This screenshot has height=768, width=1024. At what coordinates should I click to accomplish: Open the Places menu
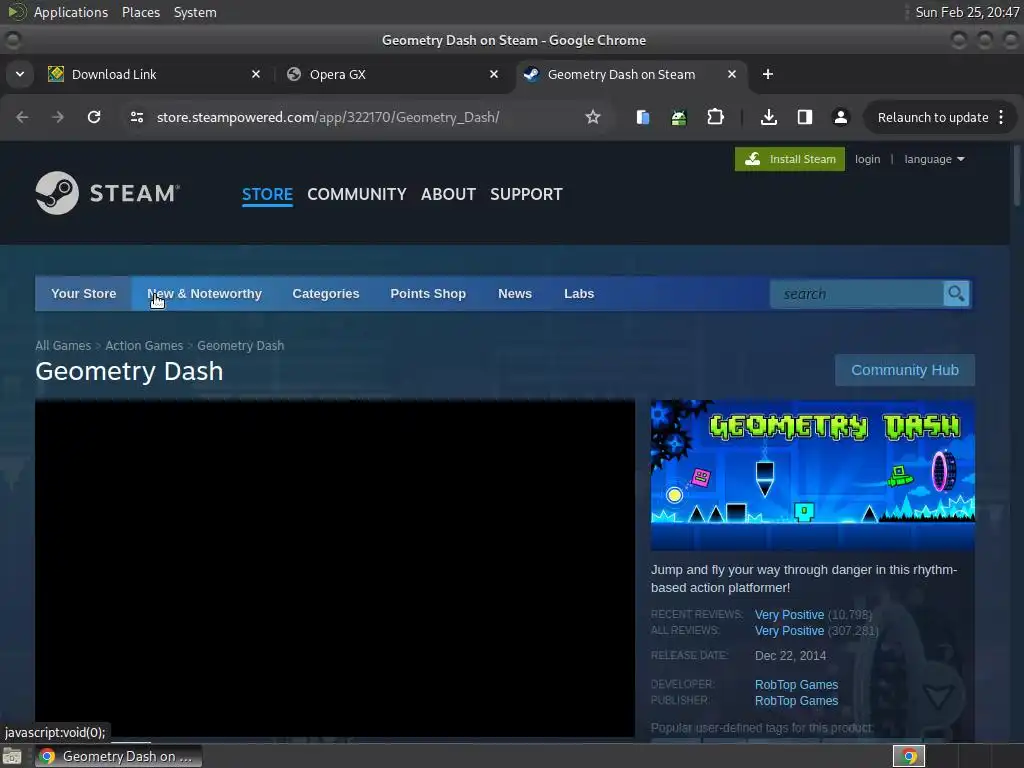click(x=141, y=12)
